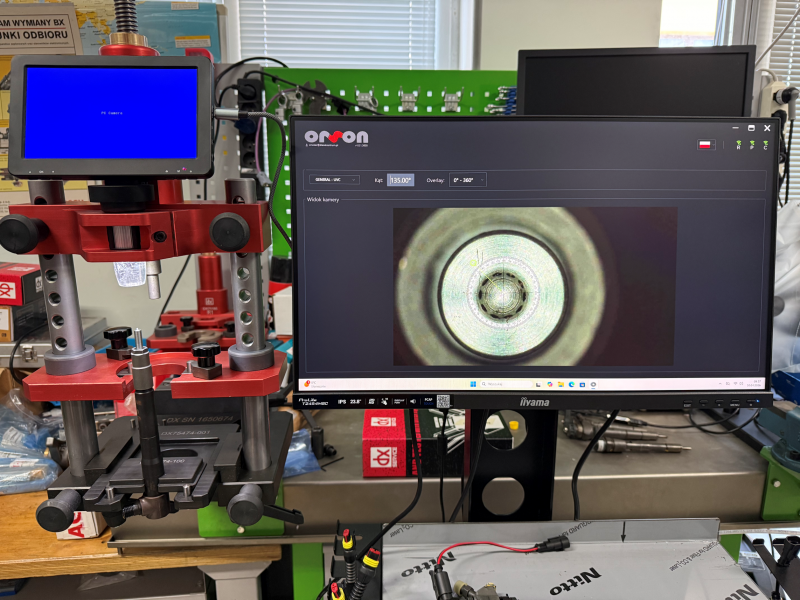Click the Polish flag language icon
Image resolution: width=800 pixels, height=600 pixels.
pyautogui.click(x=705, y=145)
